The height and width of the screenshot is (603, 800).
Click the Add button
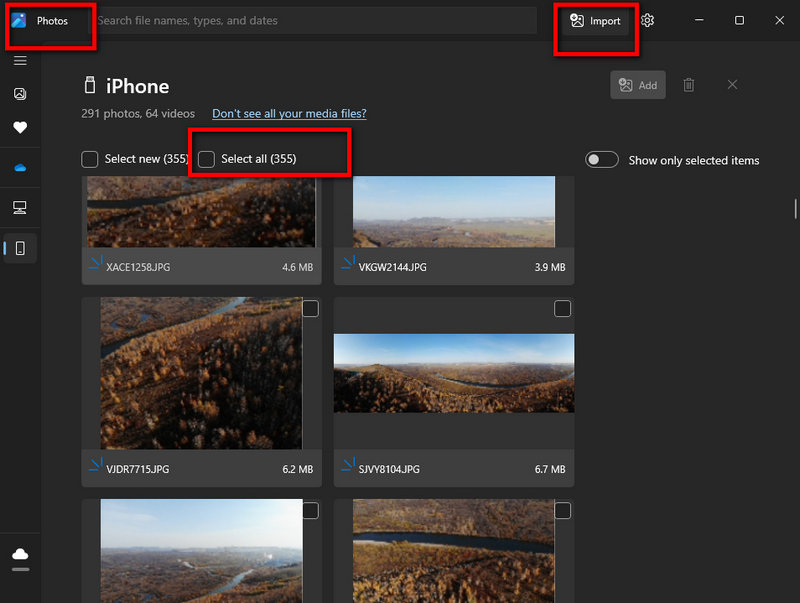click(x=638, y=85)
